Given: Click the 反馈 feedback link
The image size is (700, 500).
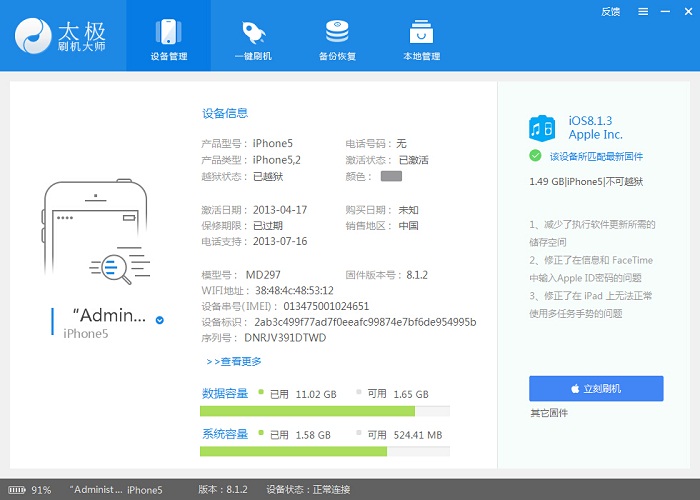Looking at the screenshot, I should [610, 11].
